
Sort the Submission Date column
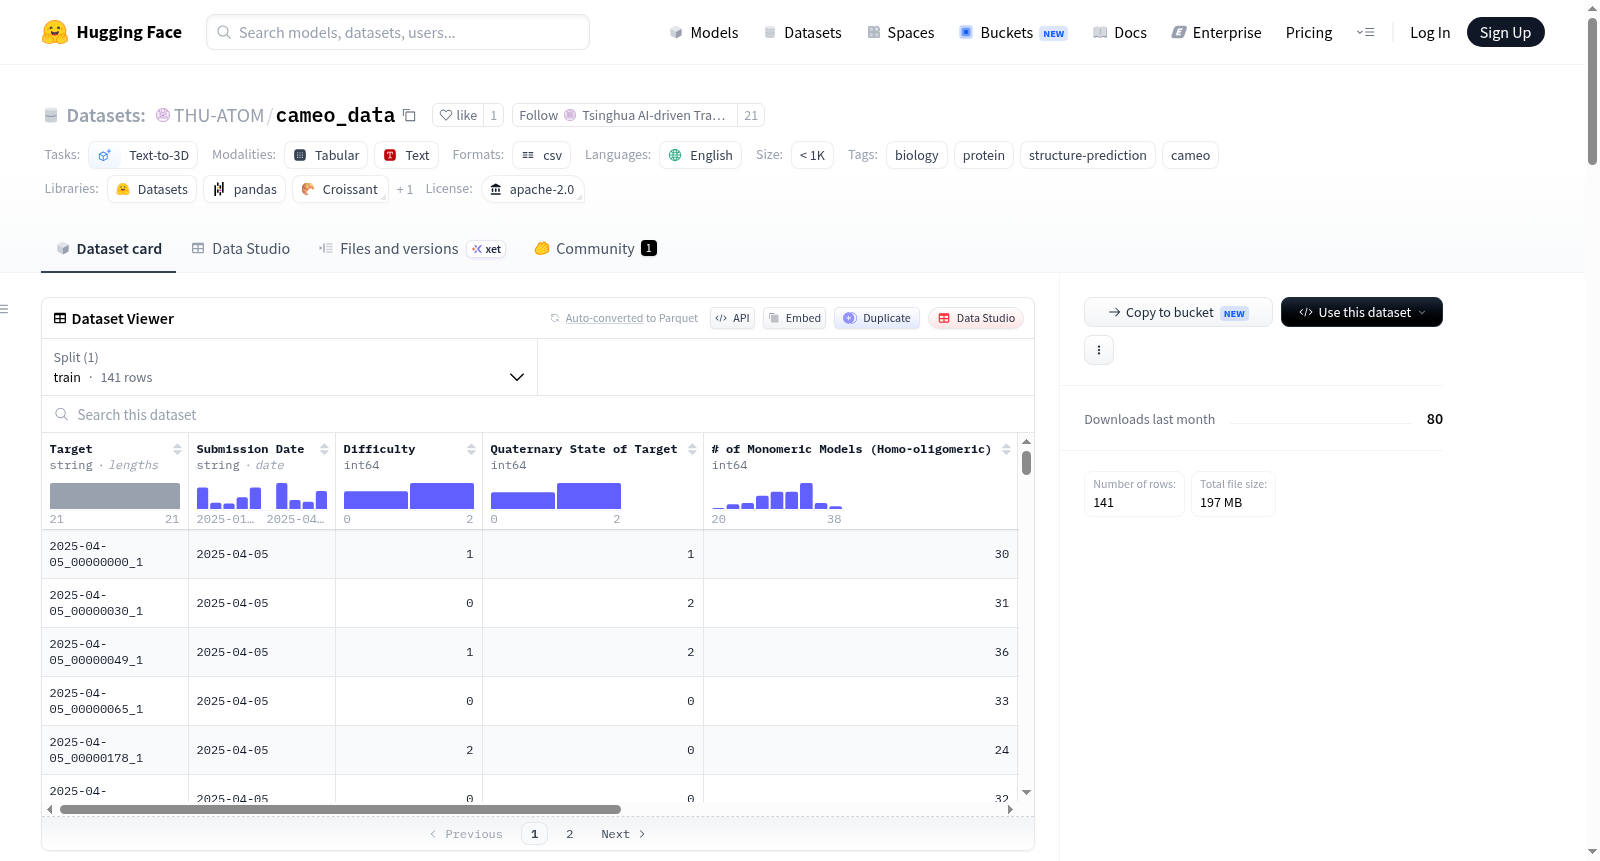[324, 449]
